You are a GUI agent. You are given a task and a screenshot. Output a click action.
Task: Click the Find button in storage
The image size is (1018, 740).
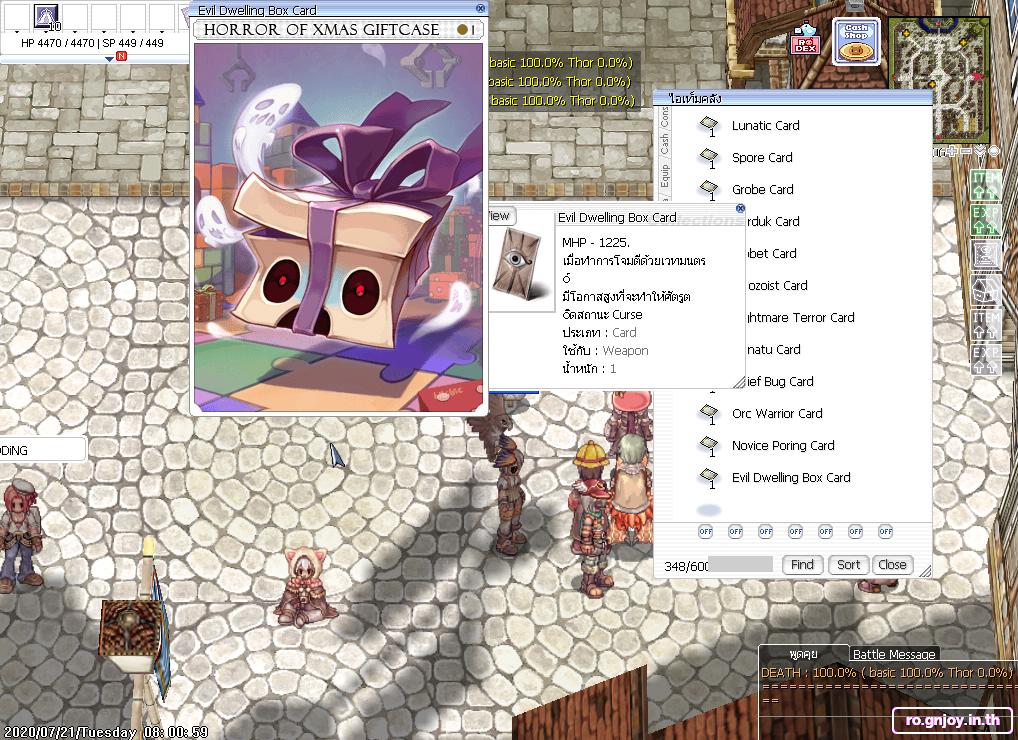[x=802, y=565]
